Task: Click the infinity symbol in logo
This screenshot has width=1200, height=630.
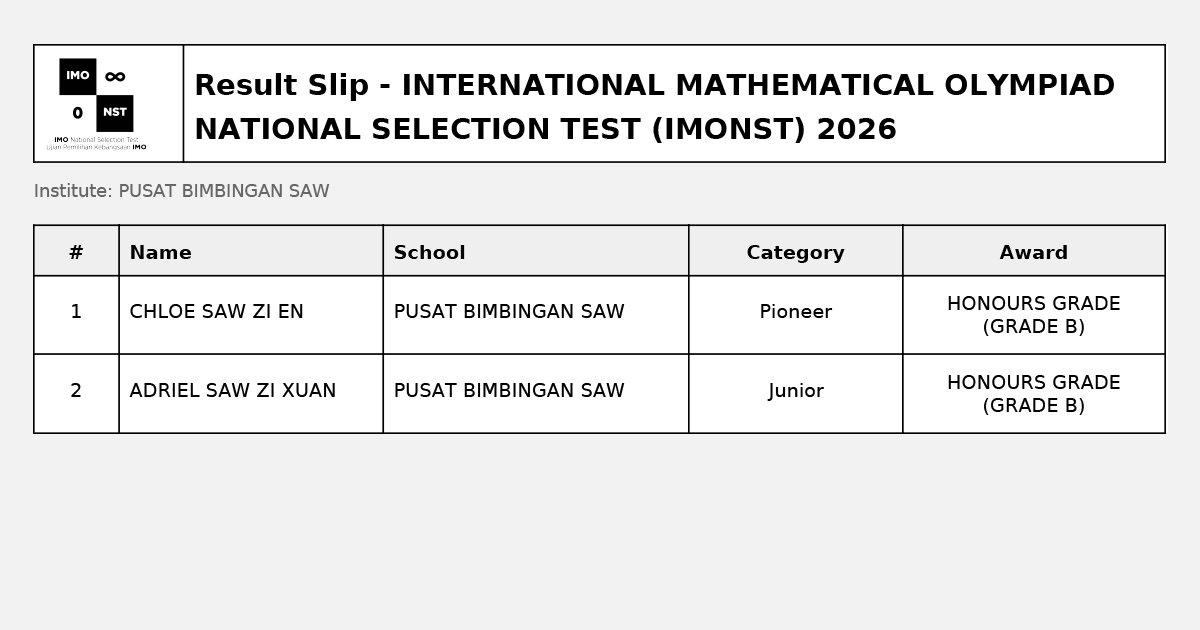Action: click(x=115, y=76)
